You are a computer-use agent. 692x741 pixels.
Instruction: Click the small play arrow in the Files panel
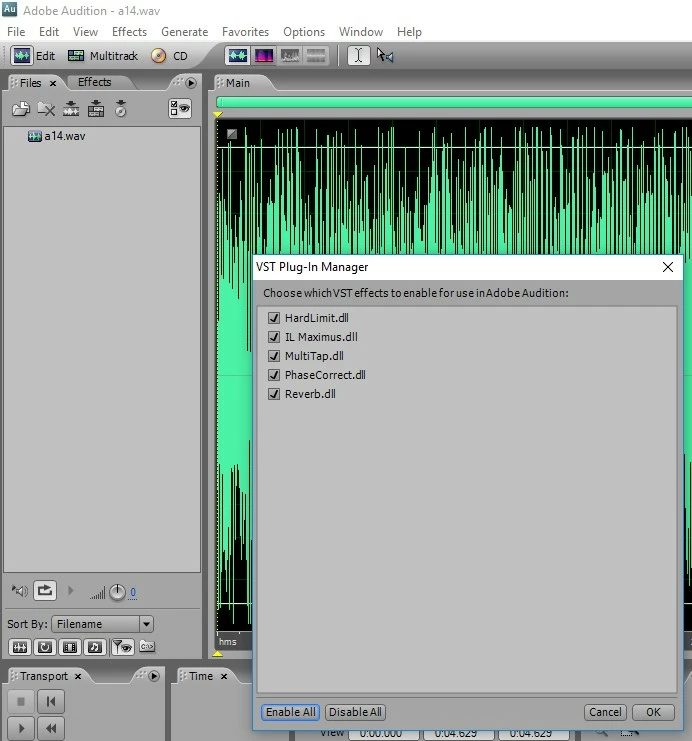click(70, 591)
